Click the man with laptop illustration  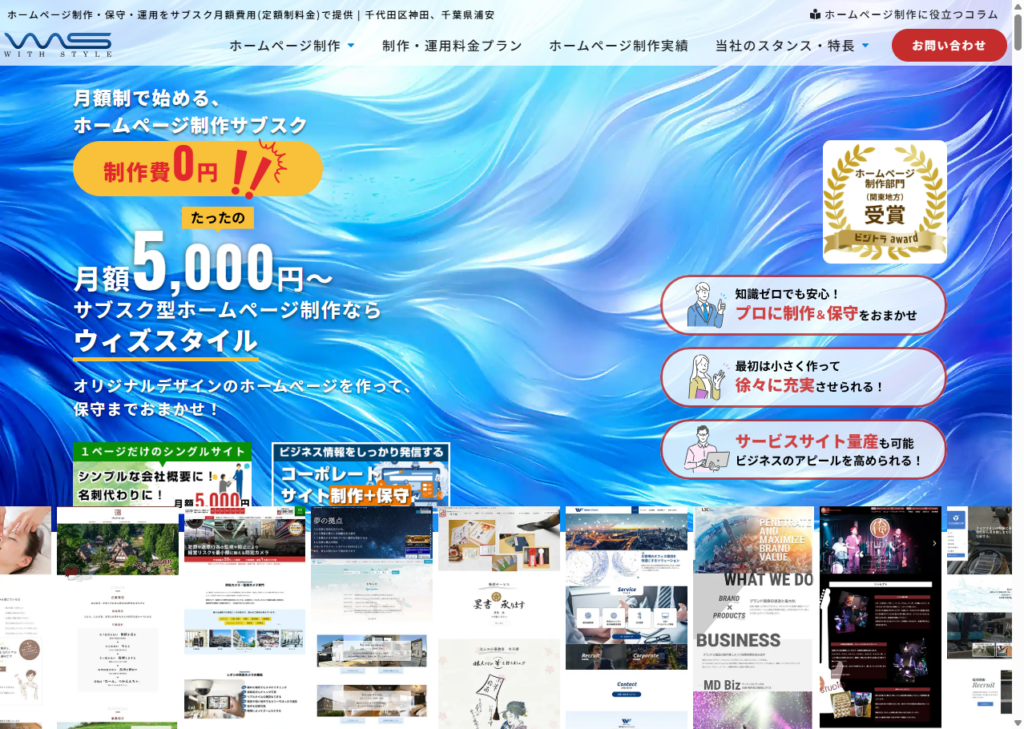[x=706, y=449]
